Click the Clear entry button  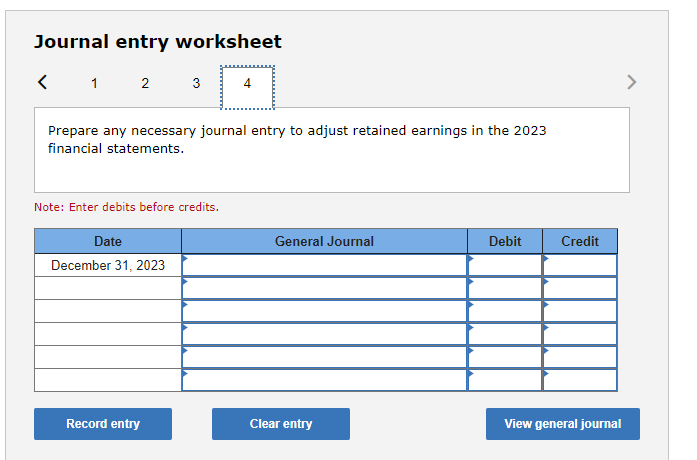click(281, 424)
